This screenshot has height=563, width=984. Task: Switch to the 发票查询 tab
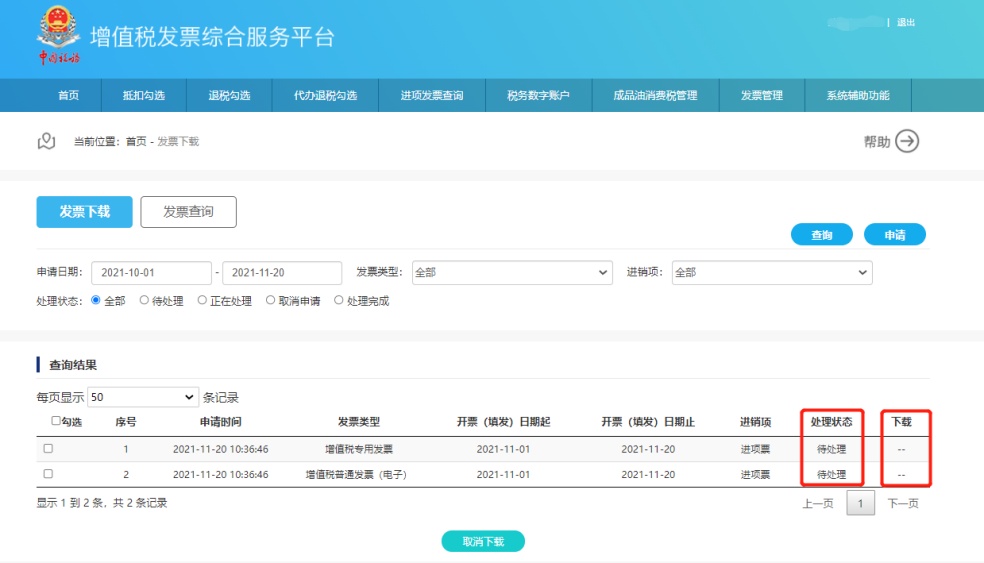click(188, 212)
